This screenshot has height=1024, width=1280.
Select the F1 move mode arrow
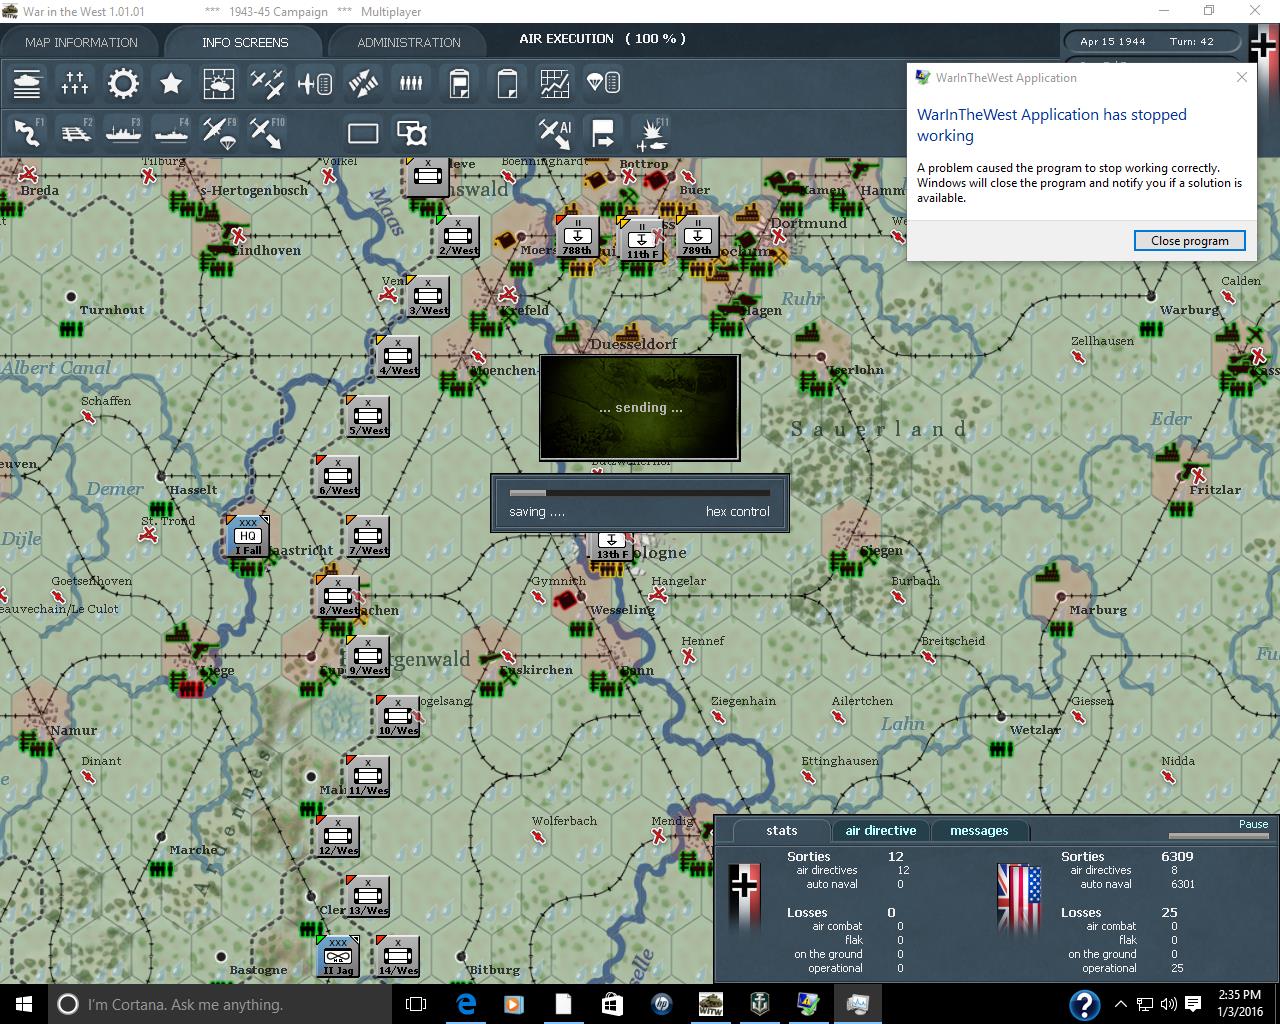pos(27,132)
